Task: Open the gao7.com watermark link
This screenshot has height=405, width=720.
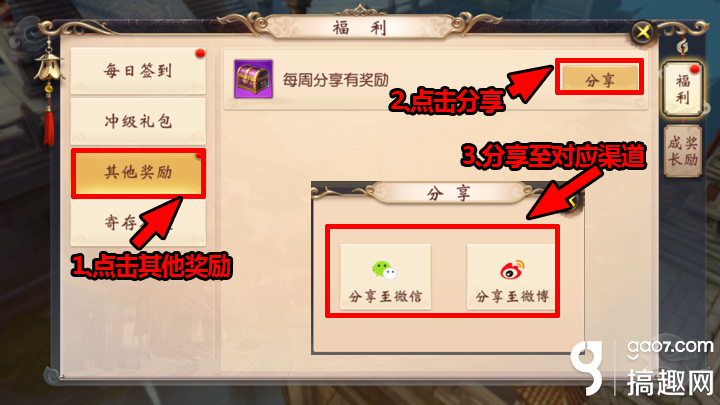Action: point(670,348)
